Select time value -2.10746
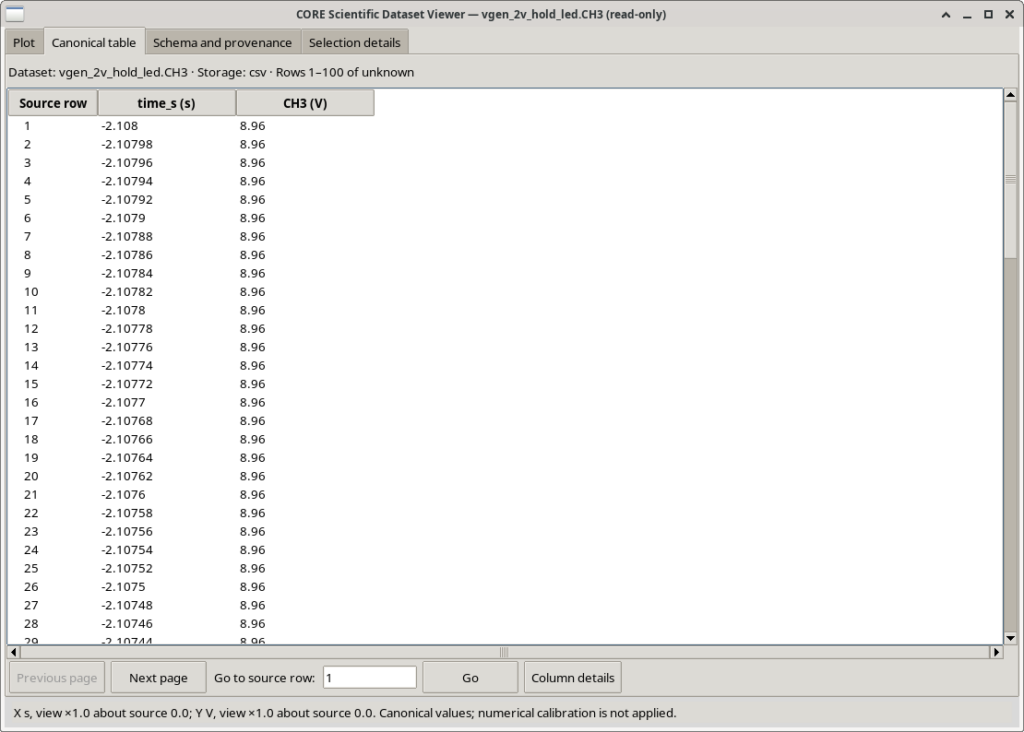Image resolution: width=1024 pixels, height=732 pixels. 127,624
